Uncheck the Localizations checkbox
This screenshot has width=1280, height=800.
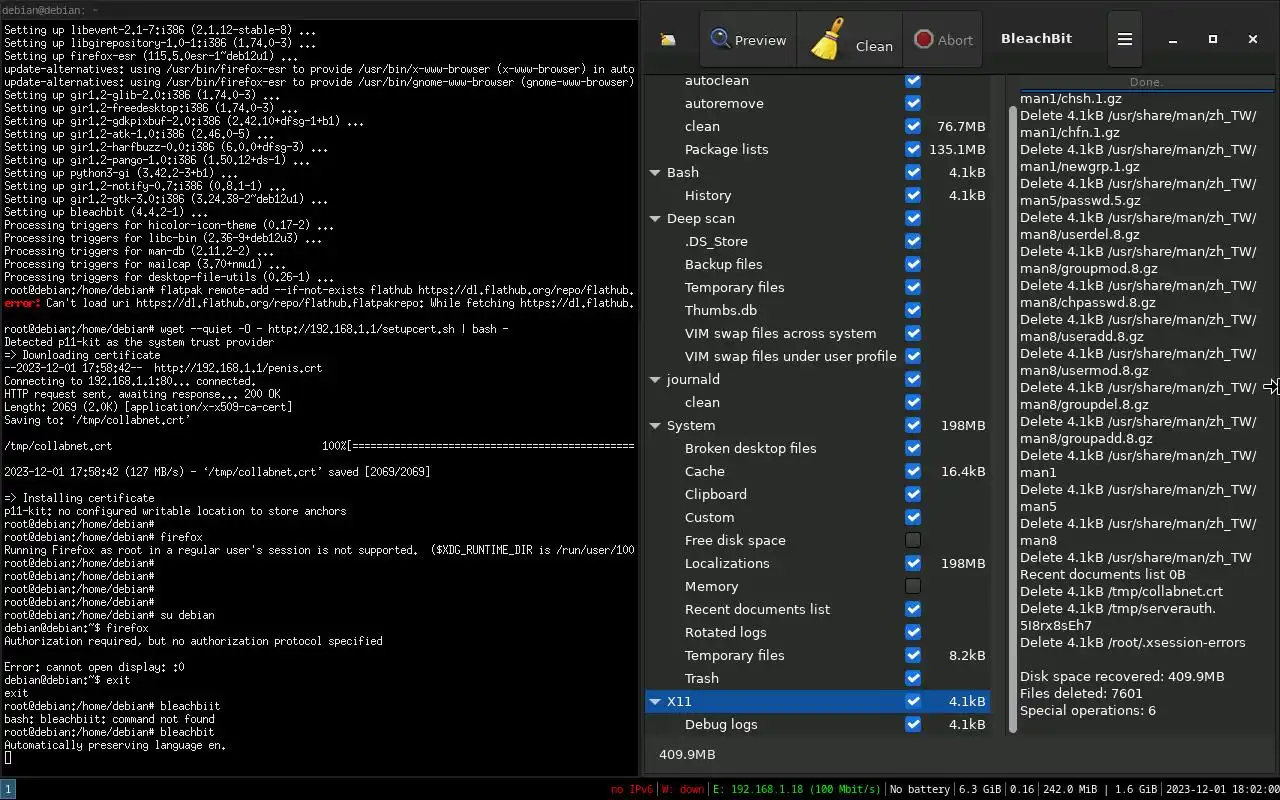[x=913, y=563]
